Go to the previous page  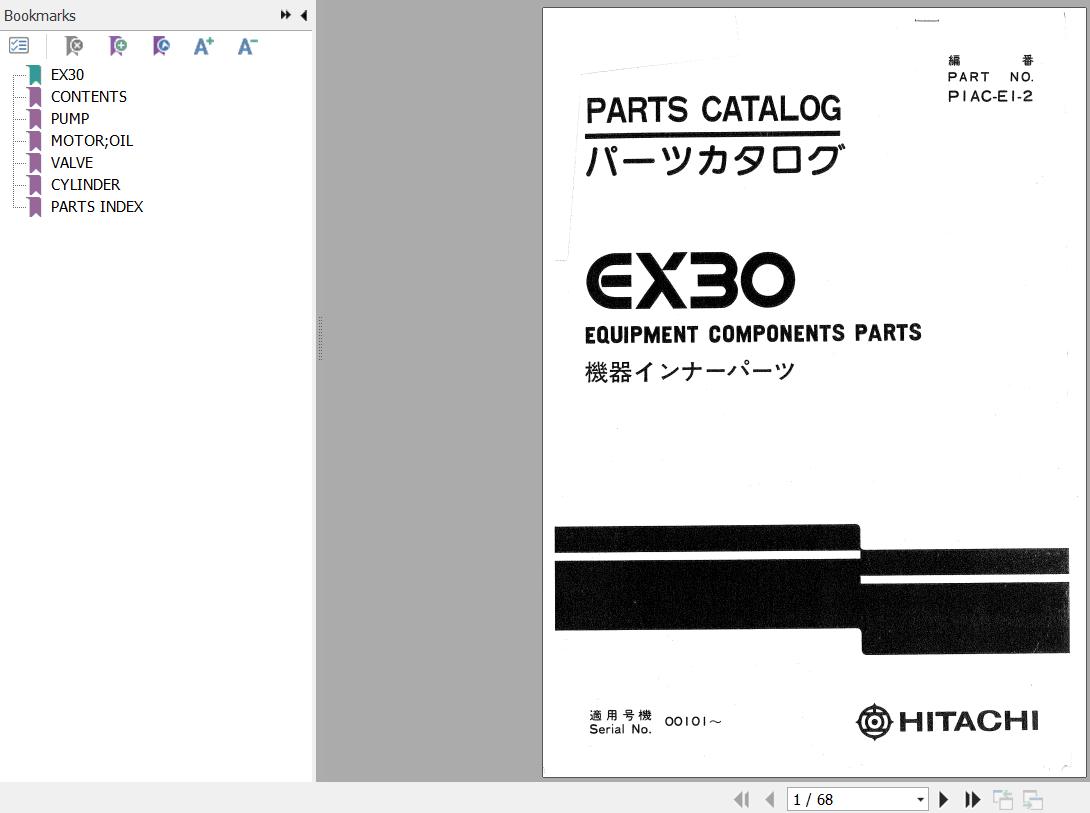click(770, 800)
